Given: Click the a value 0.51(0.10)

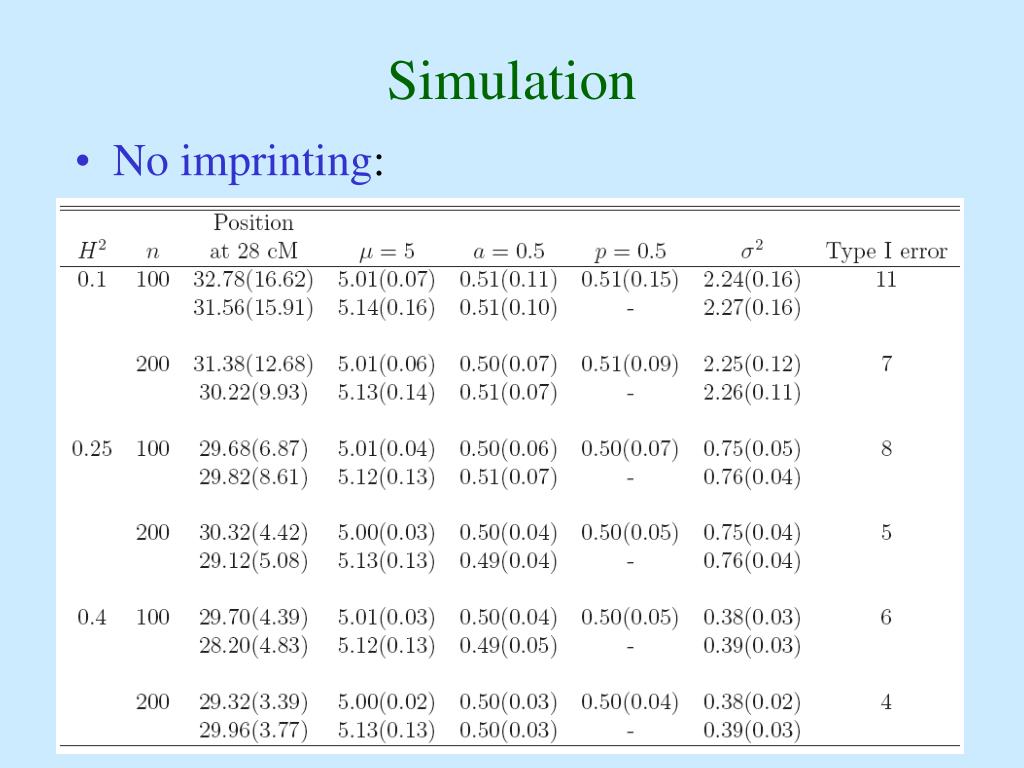Looking at the screenshot, I should click(508, 308).
